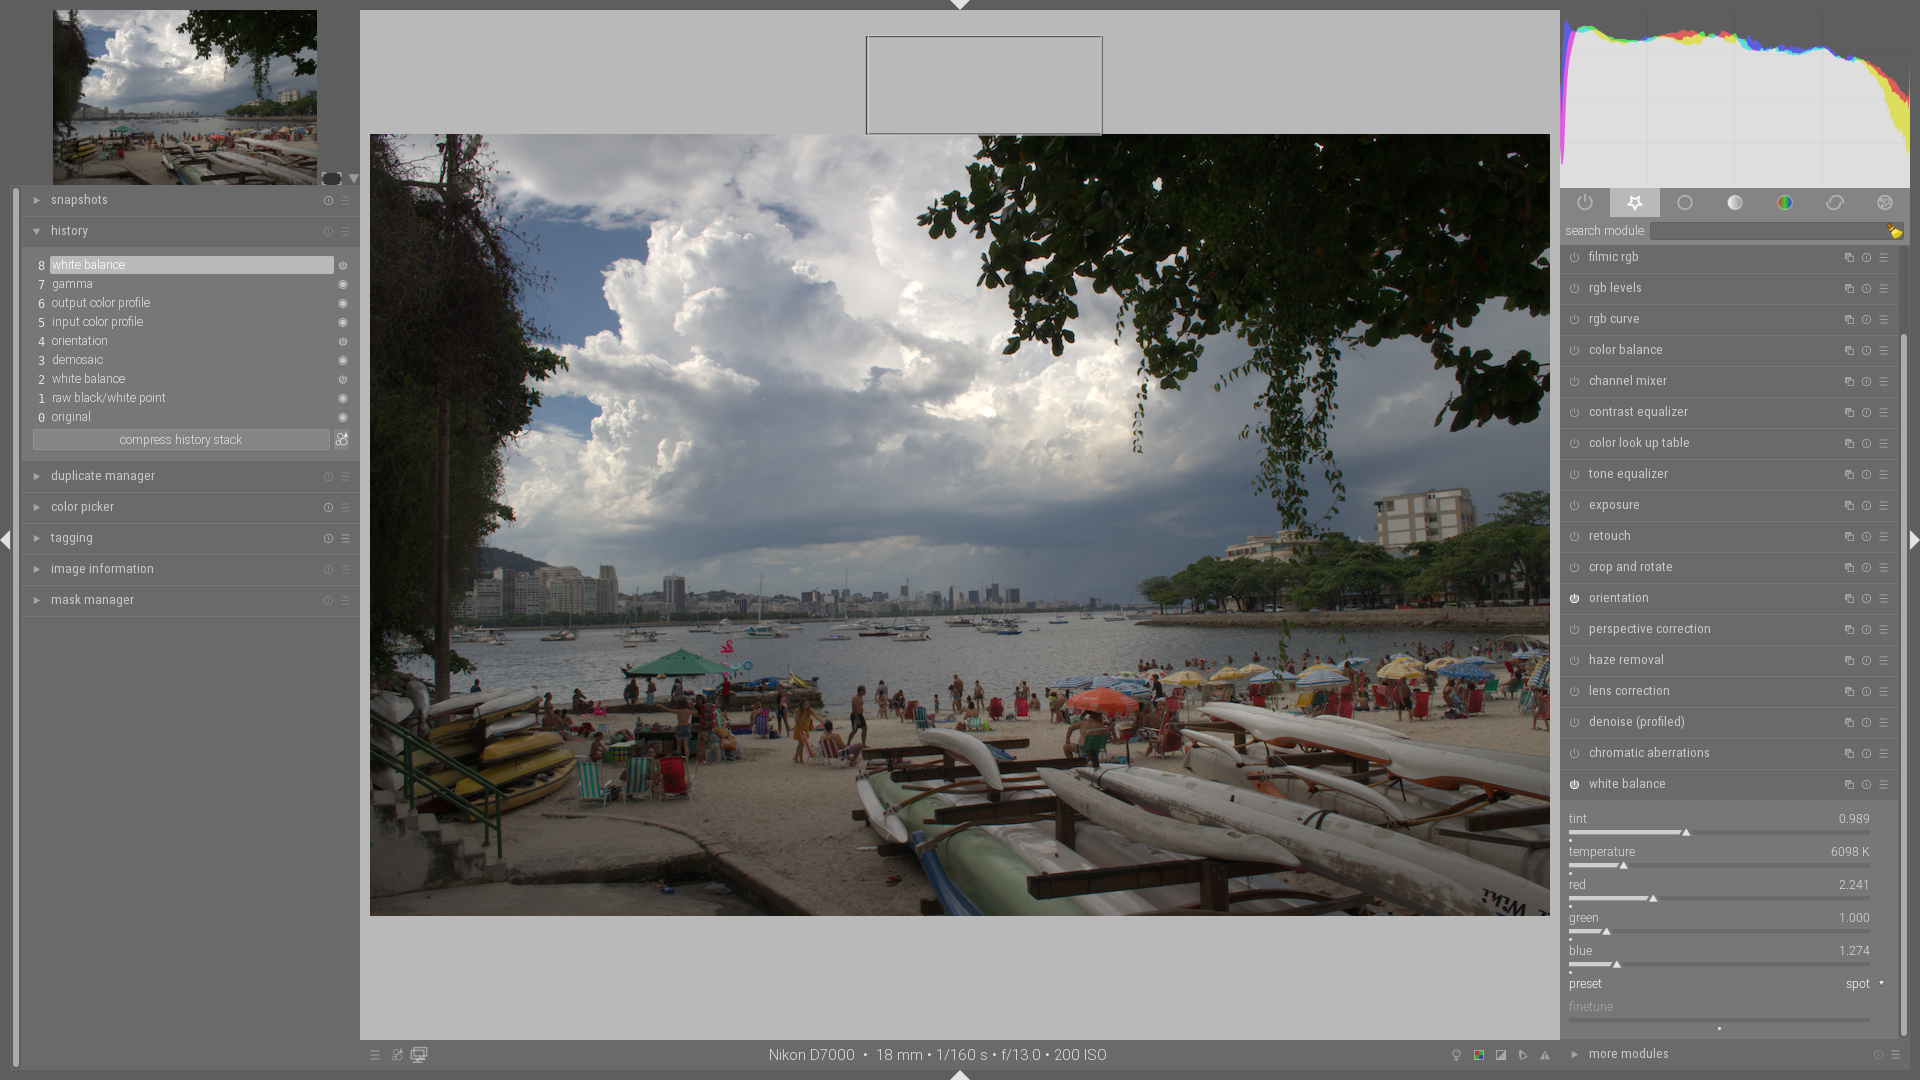Enable the exposure module
Screen dimensions: 1920x1080
(x=1575, y=506)
